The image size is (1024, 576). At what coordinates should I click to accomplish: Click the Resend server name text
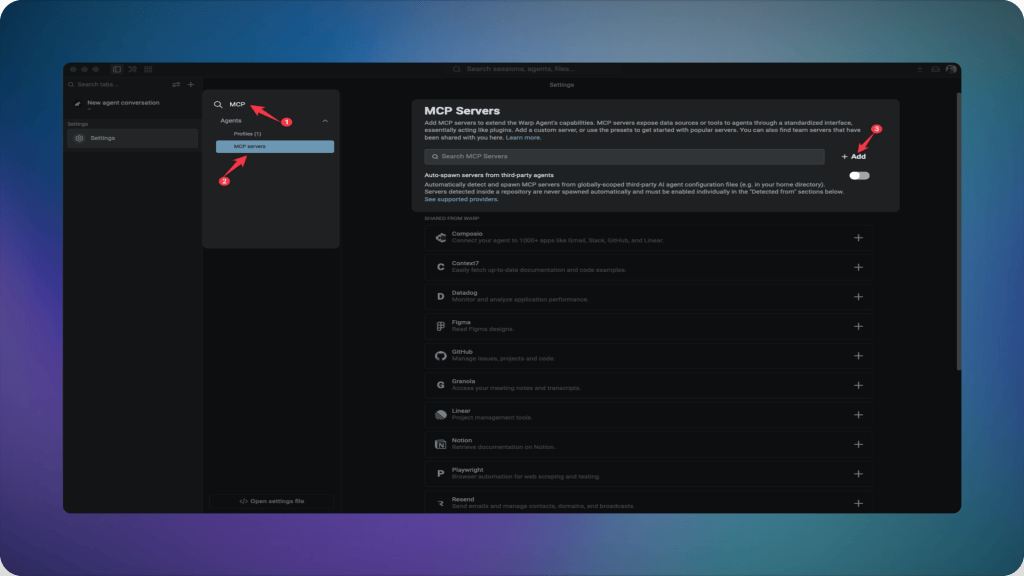coord(463,500)
